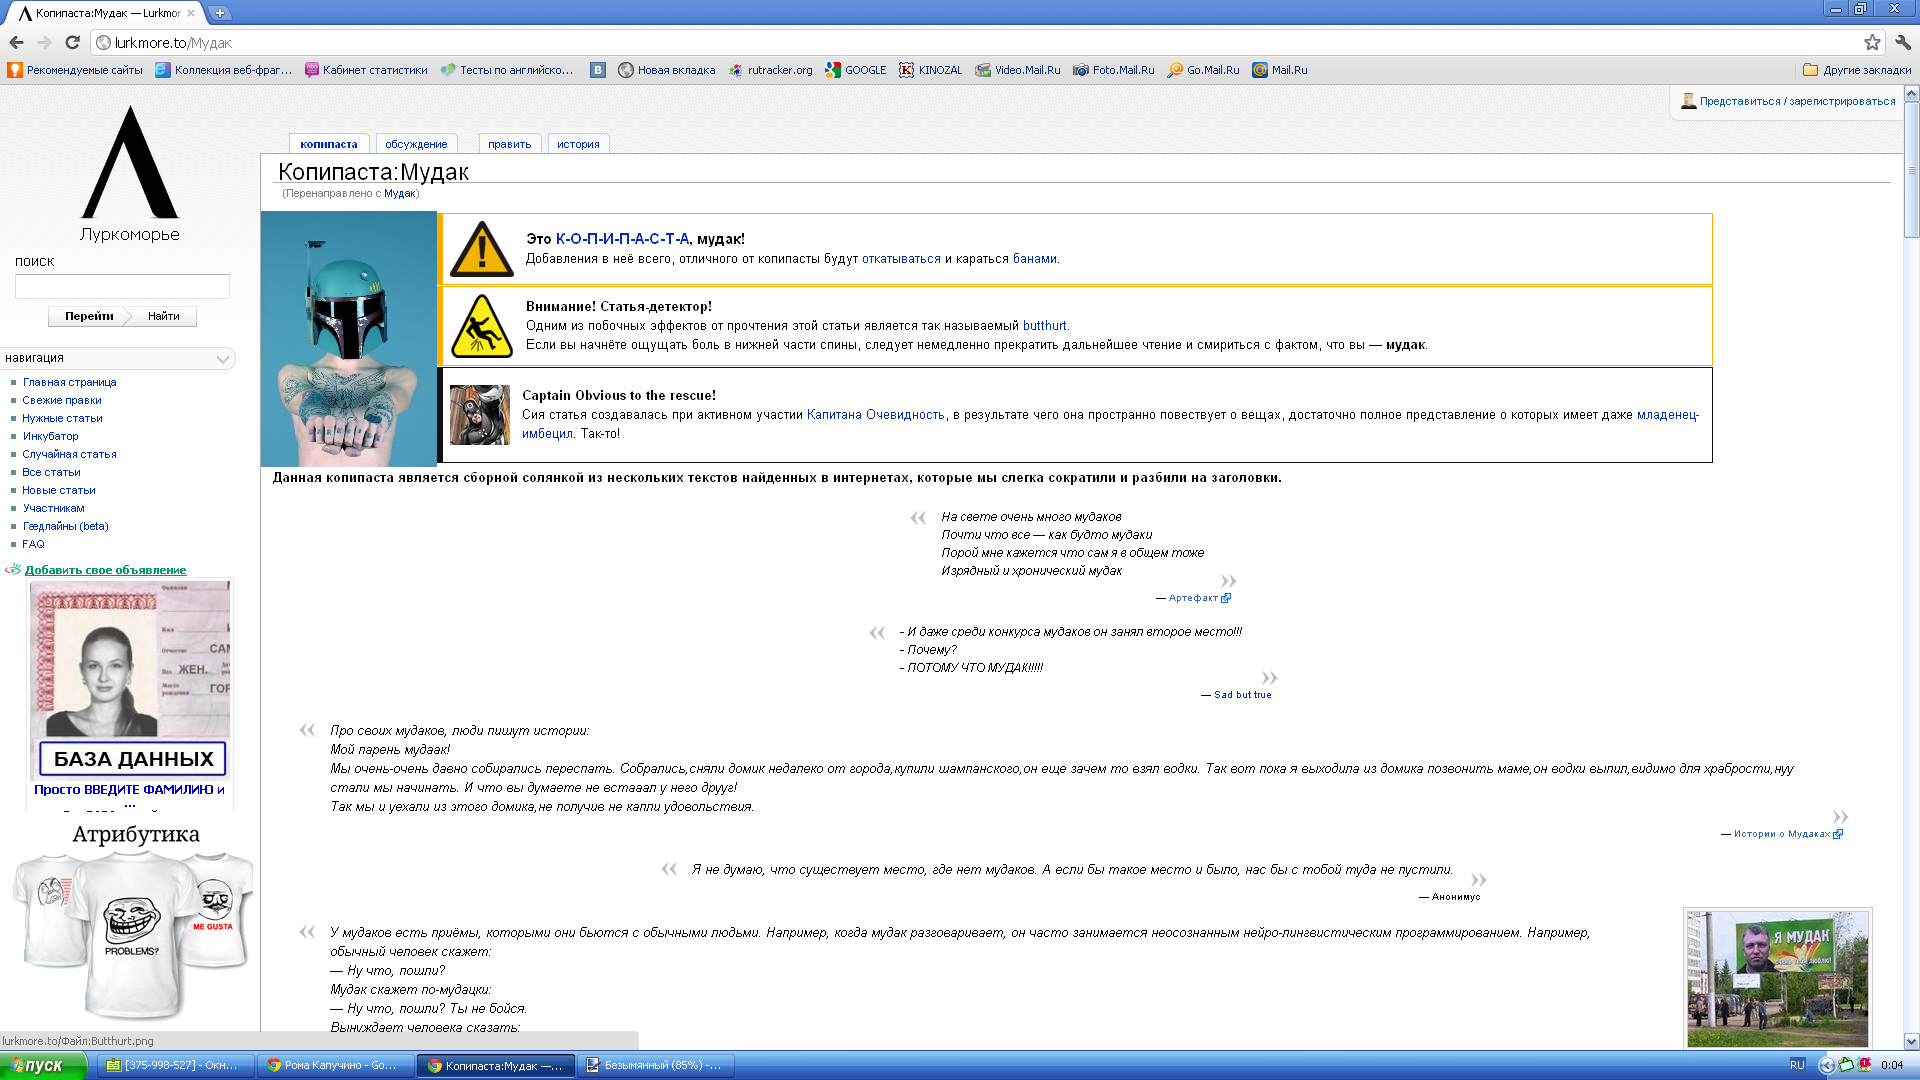The height and width of the screenshot is (1080, 1920).
Task: Open Тесты по английскому bookmark
Action: click(x=508, y=70)
